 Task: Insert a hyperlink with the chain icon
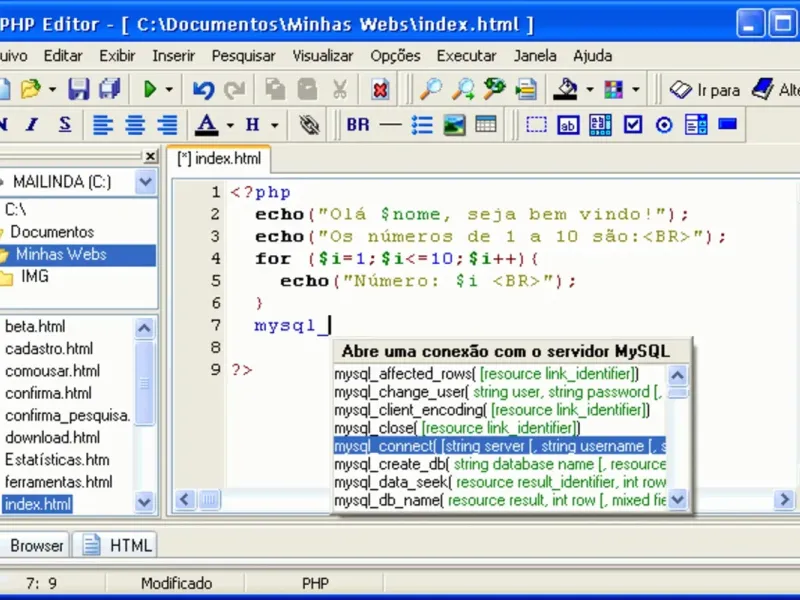click(x=309, y=124)
